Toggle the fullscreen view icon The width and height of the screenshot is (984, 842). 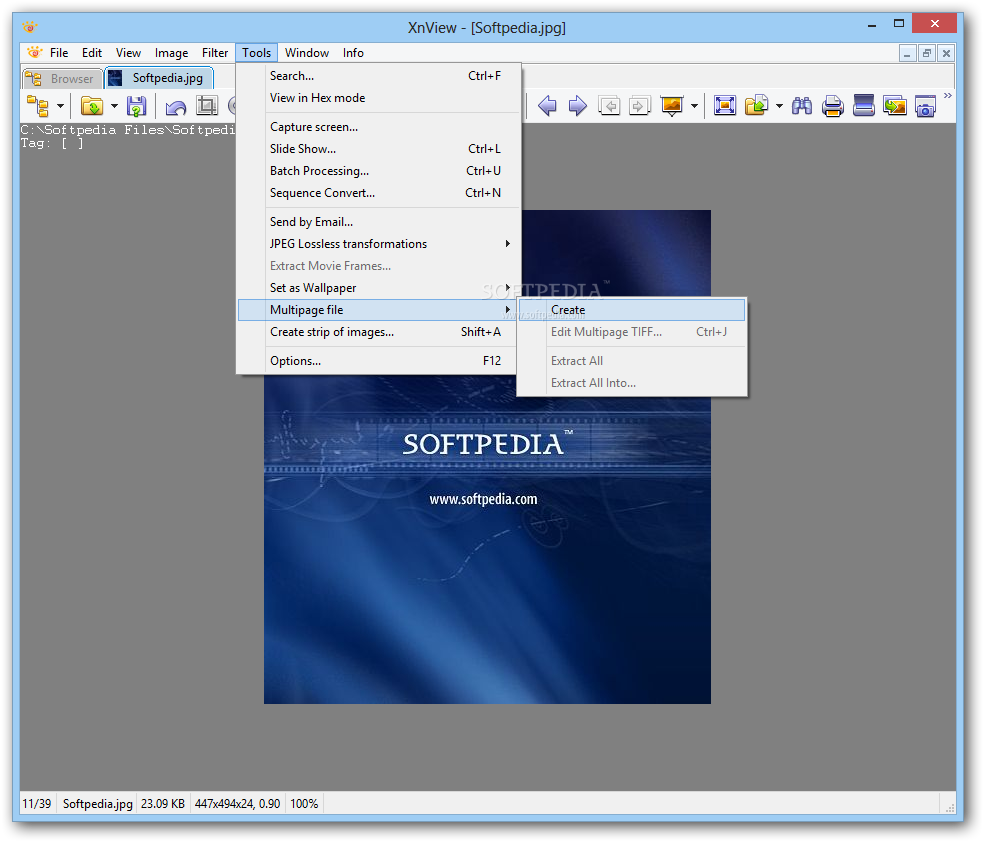tap(725, 105)
